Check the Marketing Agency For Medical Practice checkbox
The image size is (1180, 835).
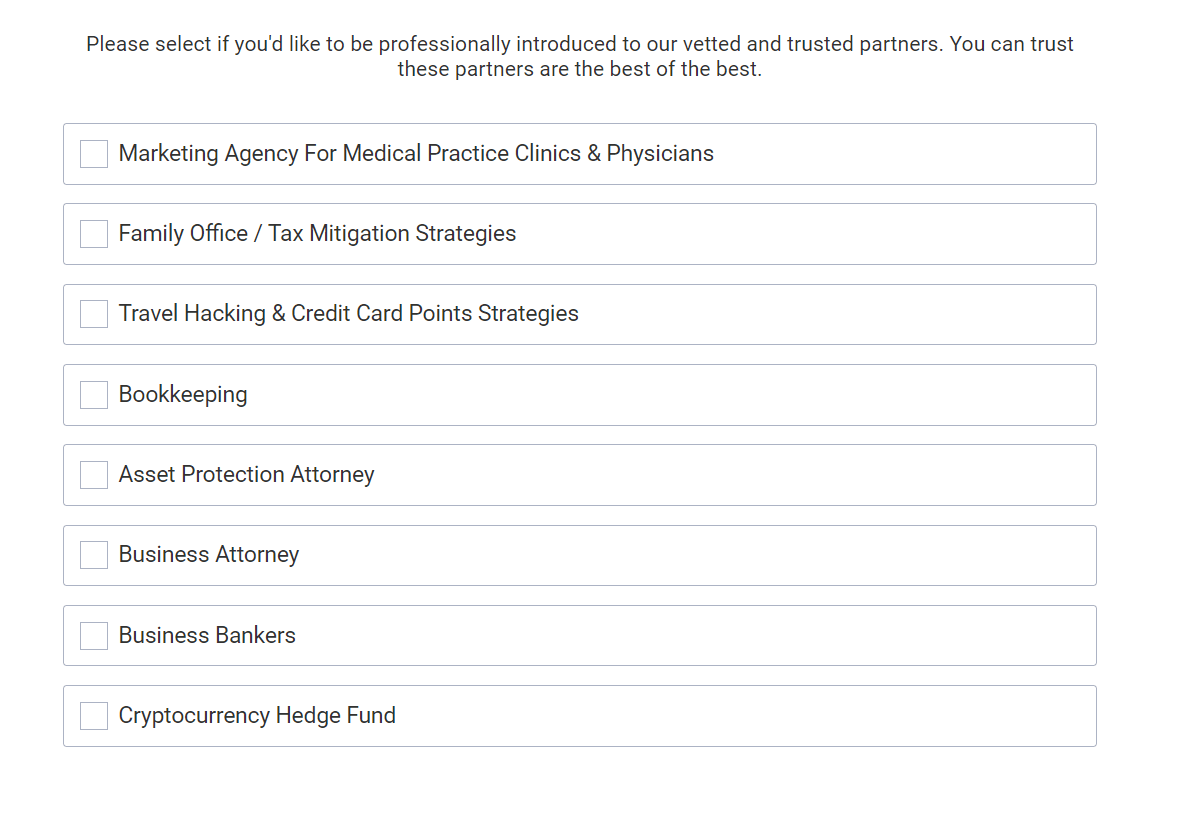[x=94, y=154]
